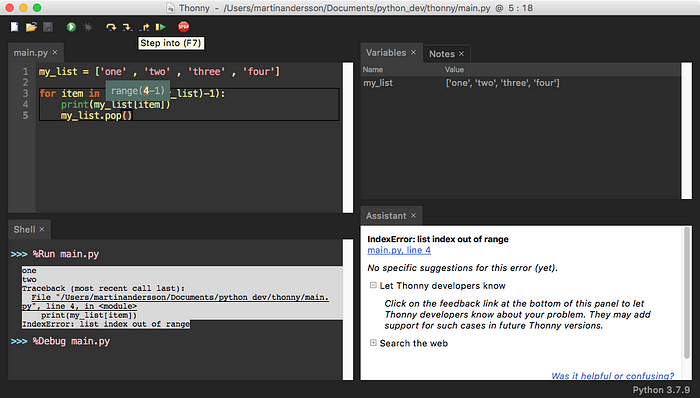This screenshot has width=700, height=398.
Task: Run current script with green play icon
Action: tap(71, 27)
